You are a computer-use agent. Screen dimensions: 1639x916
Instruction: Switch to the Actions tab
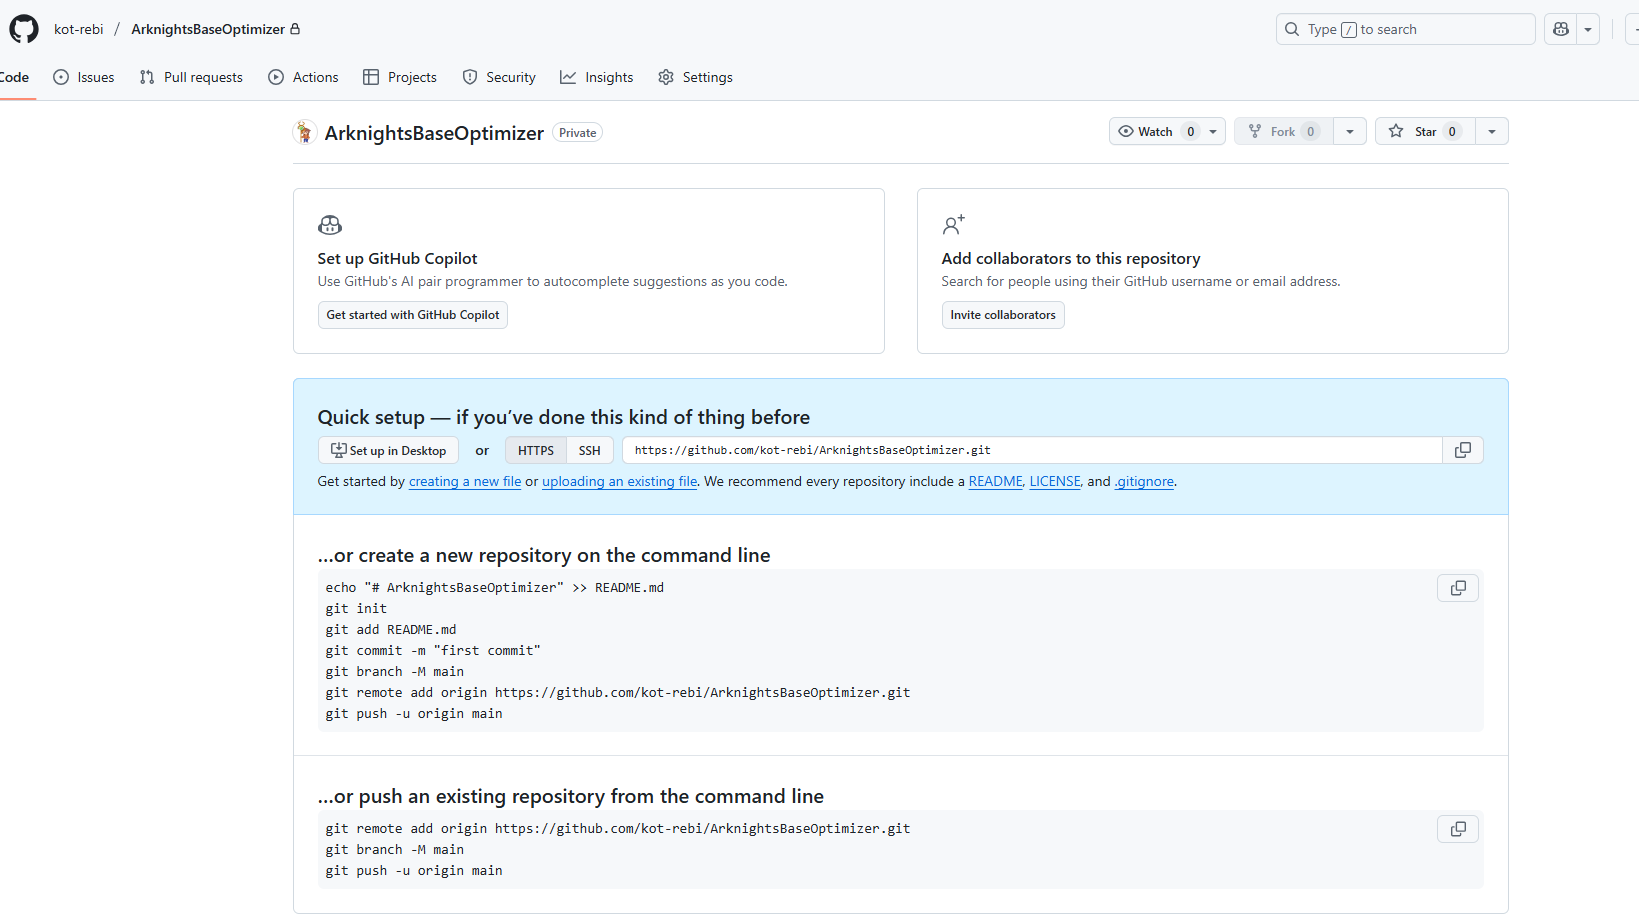click(303, 77)
